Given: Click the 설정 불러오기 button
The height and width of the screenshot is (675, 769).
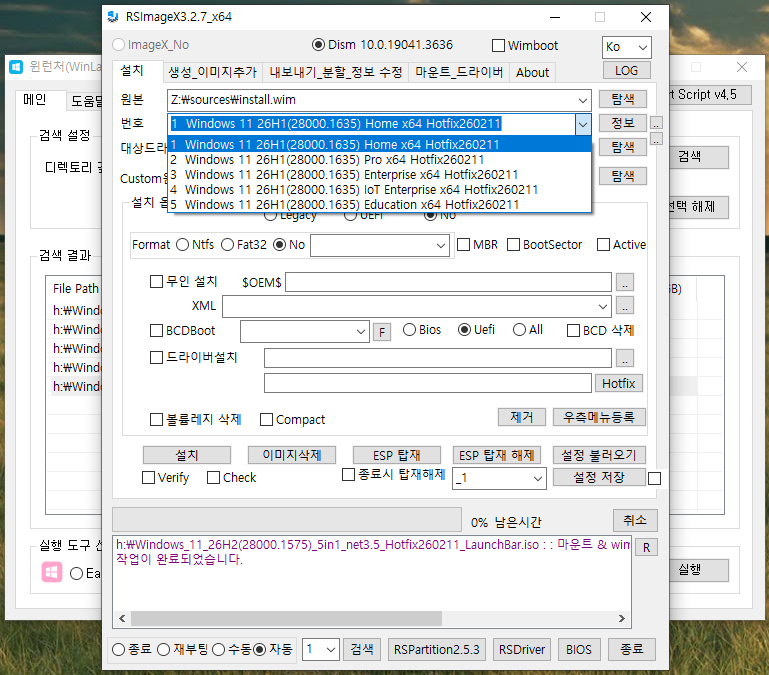Looking at the screenshot, I should pos(599,455).
